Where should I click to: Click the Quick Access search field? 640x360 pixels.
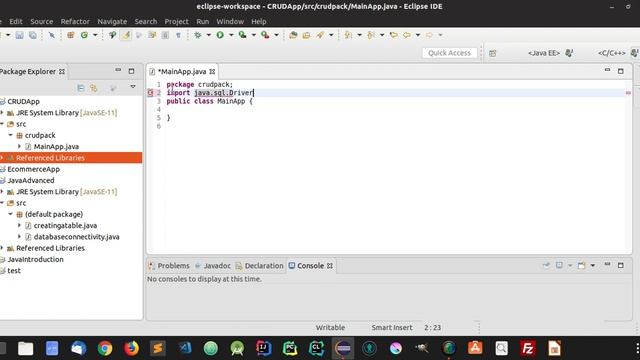pos(449,53)
